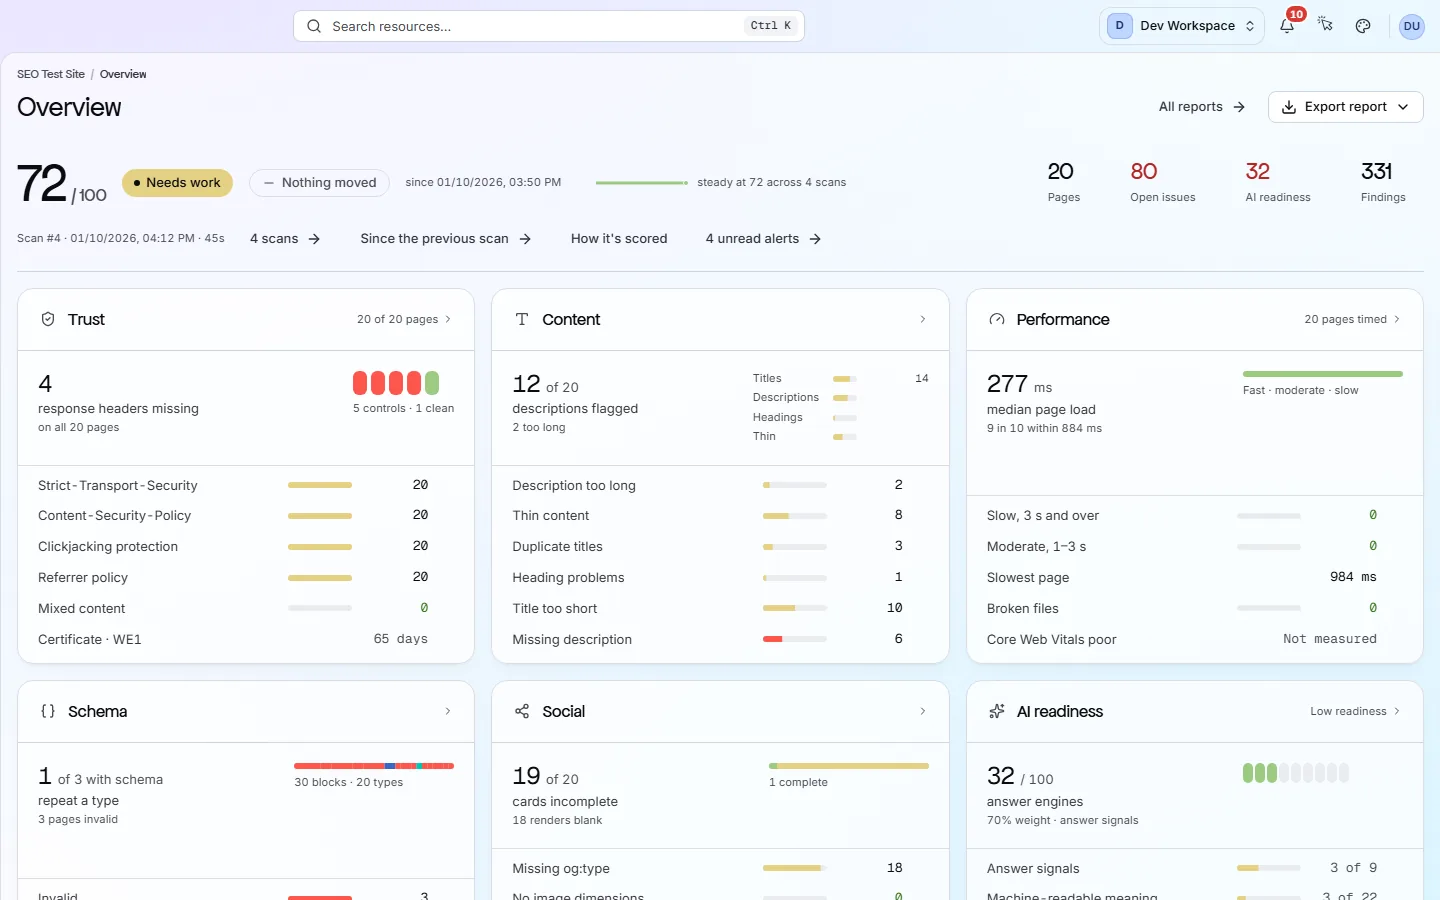Click the Trust shield icon
The image size is (1440, 900).
tap(48, 319)
